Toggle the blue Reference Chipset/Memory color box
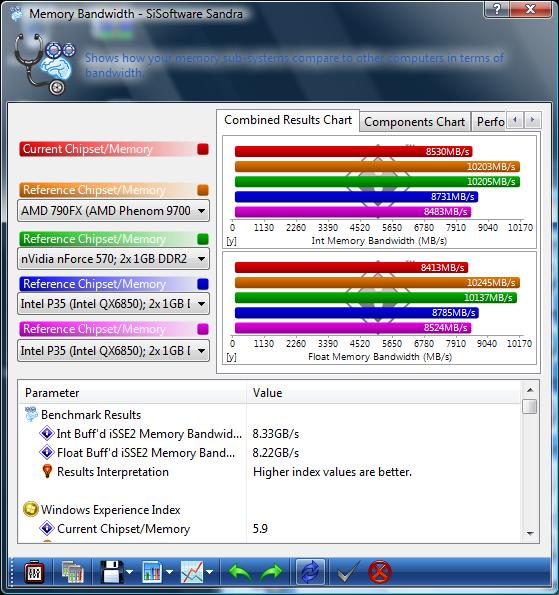The height and width of the screenshot is (595, 559). click(x=203, y=284)
